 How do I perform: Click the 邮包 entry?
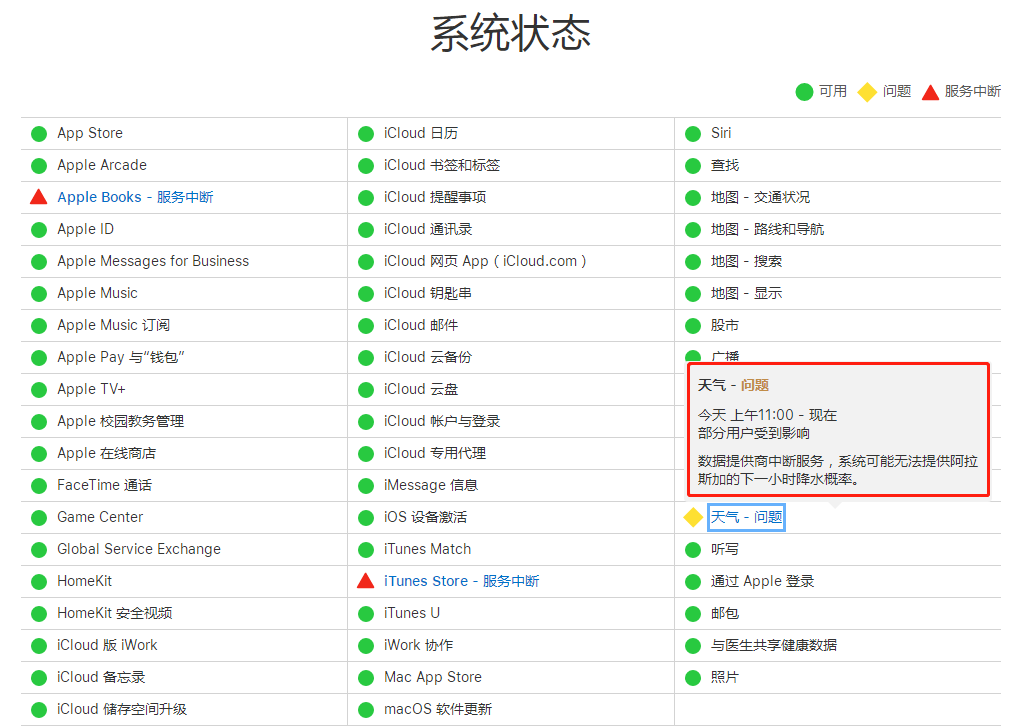click(x=725, y=613)
